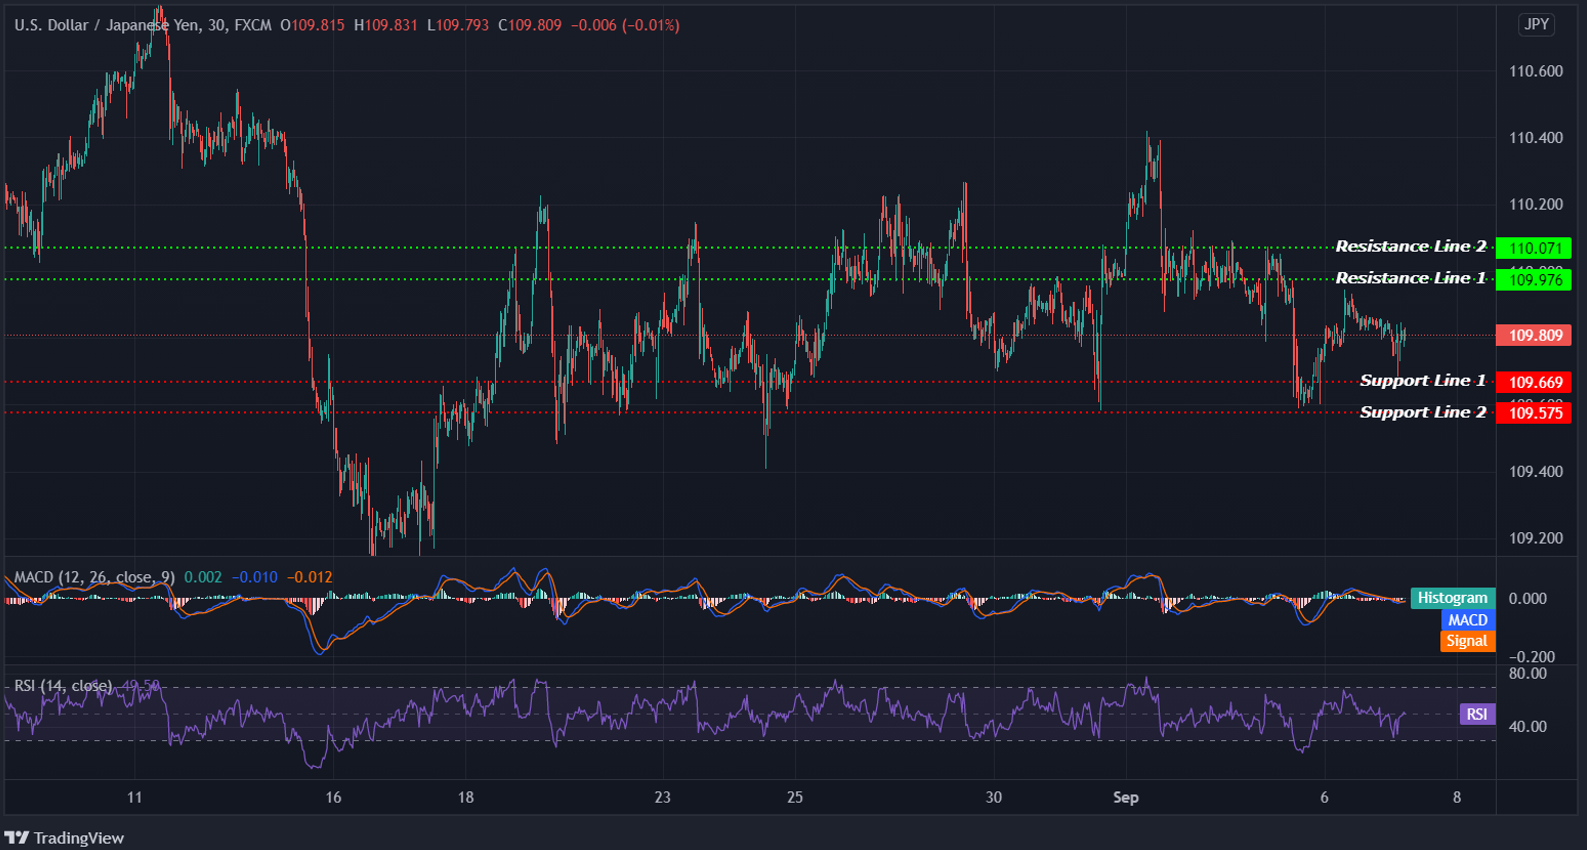Image resolution: width=1587 pixels, height=850 pixels.
Task: Click the 110.200 price axis label
Action: (1535, 204)
